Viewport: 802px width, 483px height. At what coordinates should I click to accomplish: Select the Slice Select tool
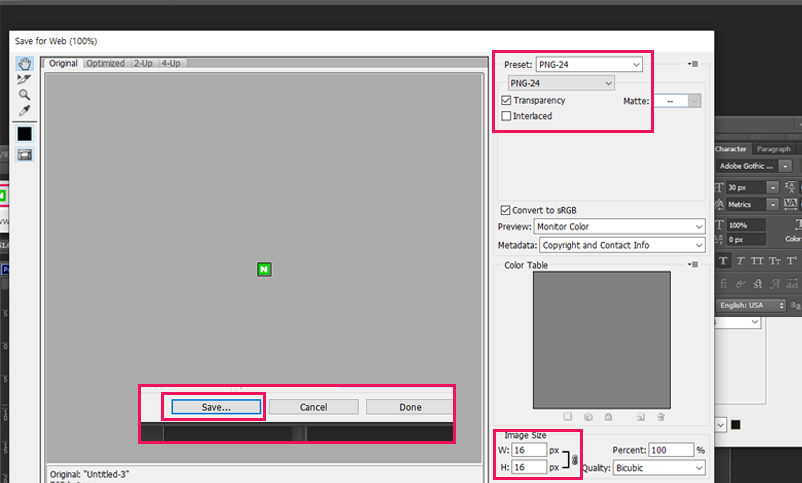[x=24, y=79]
